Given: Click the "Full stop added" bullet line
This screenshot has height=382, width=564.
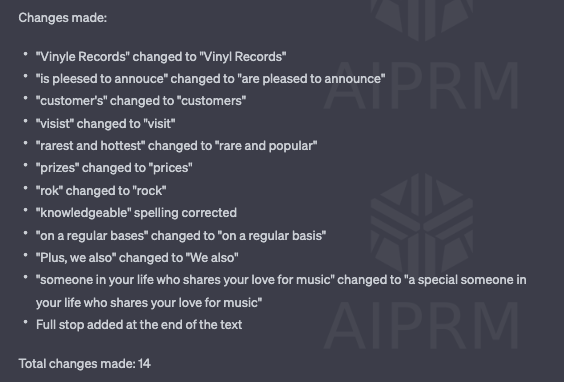Looking at the screenshot, I should (x=139, y=324).
